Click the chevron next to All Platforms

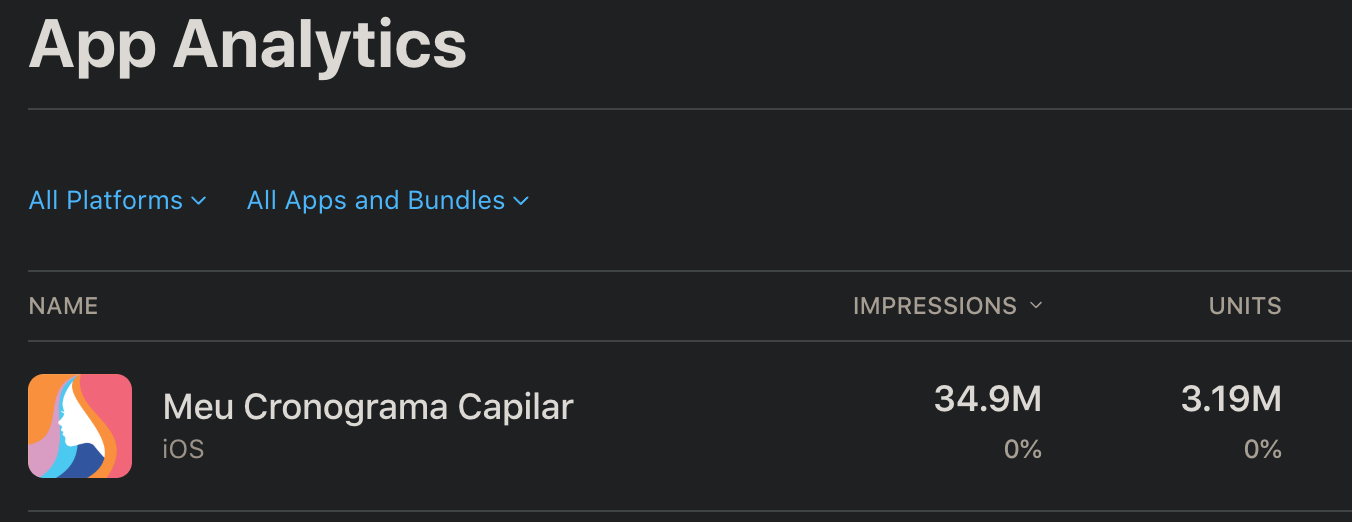pos(198,201)
